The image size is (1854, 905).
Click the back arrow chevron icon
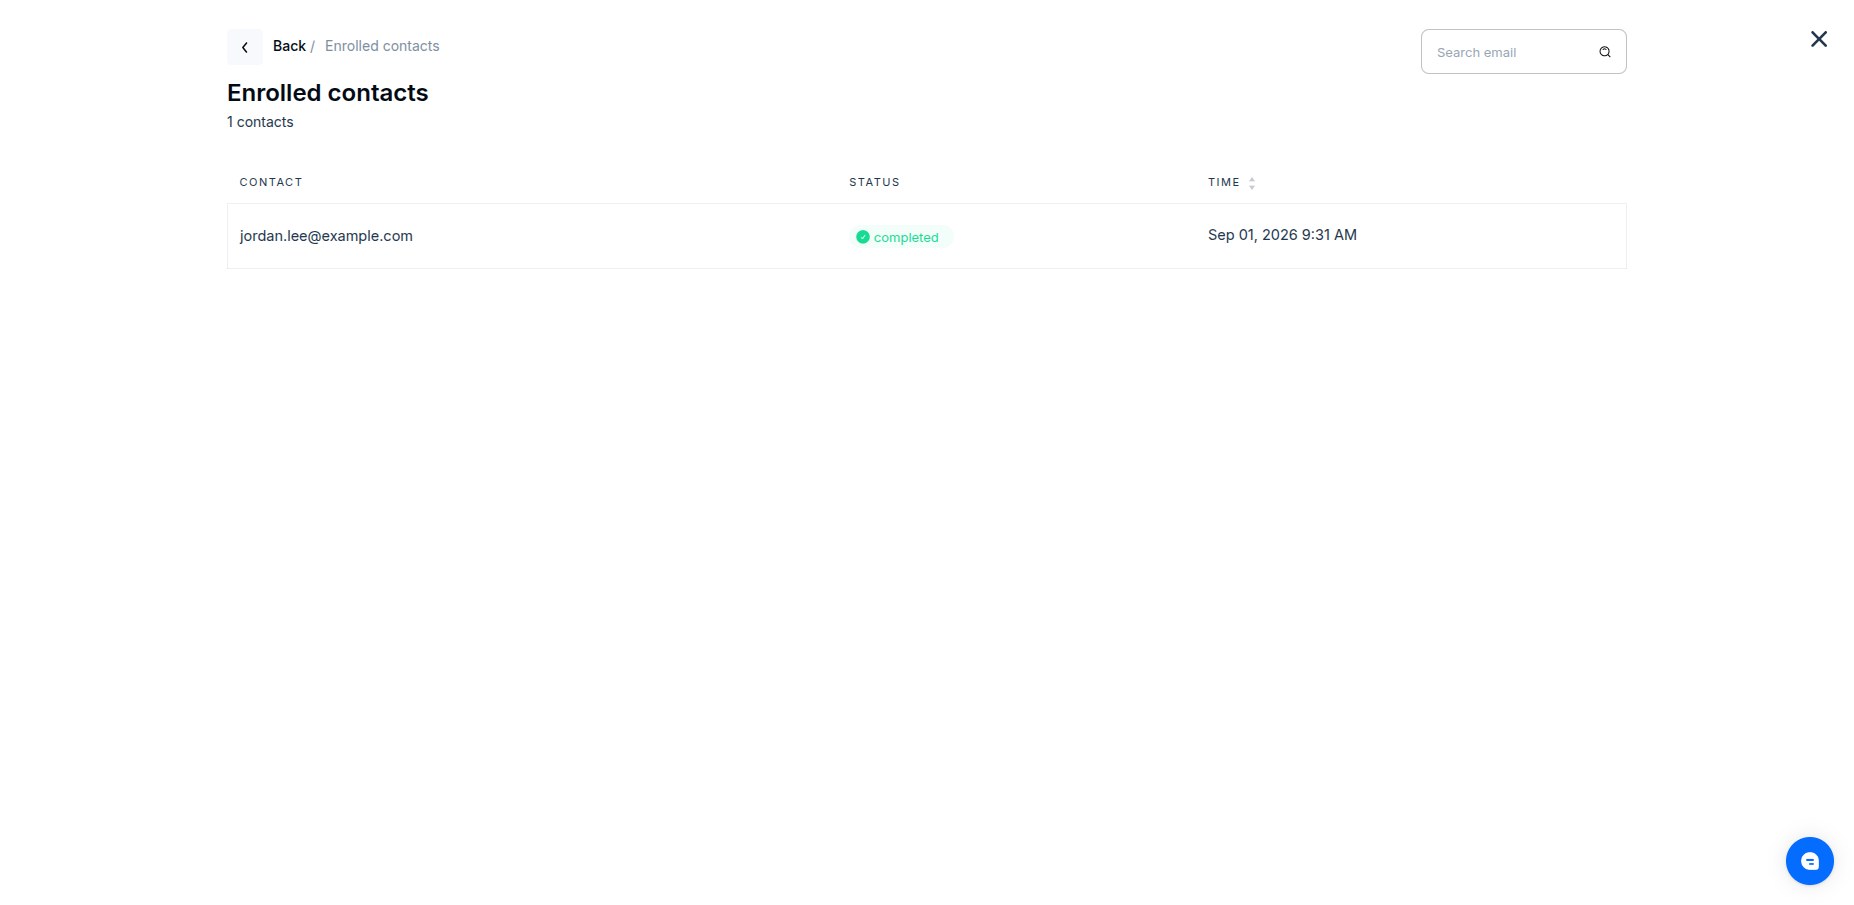245,47
